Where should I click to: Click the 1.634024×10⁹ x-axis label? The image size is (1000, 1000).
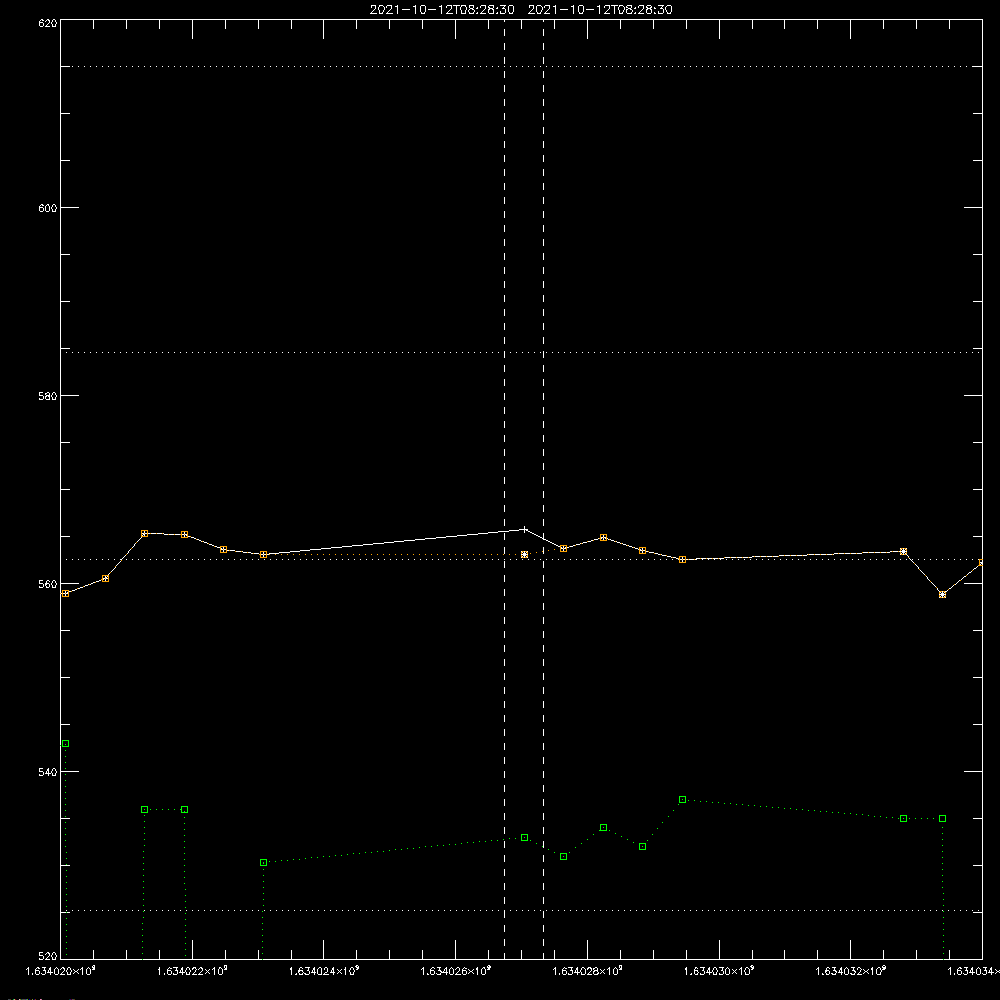point(324,971)
